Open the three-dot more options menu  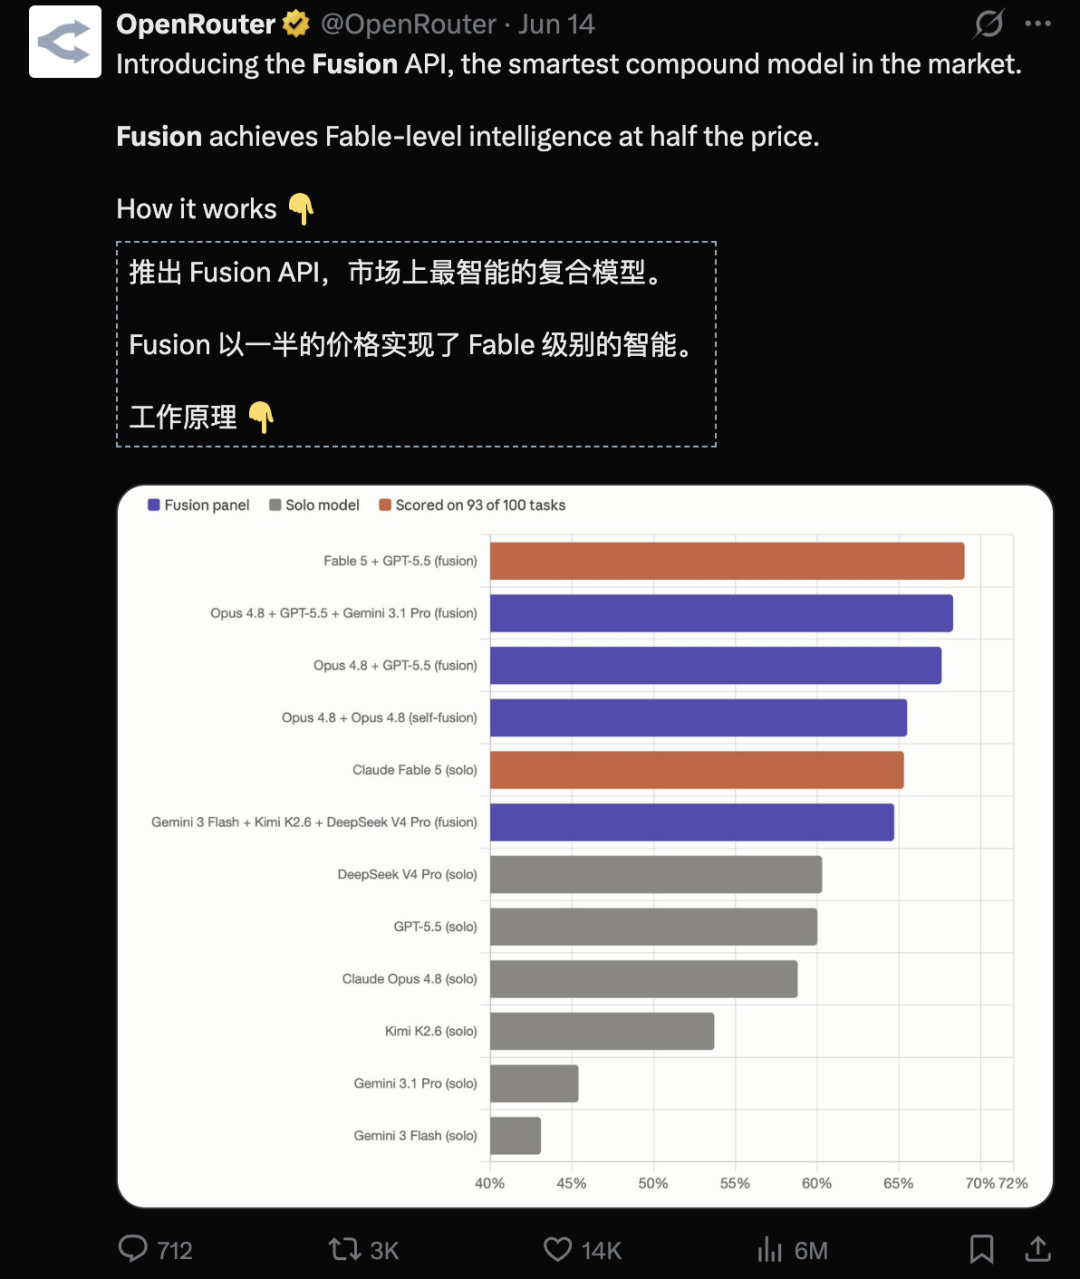coord(1038,23)
